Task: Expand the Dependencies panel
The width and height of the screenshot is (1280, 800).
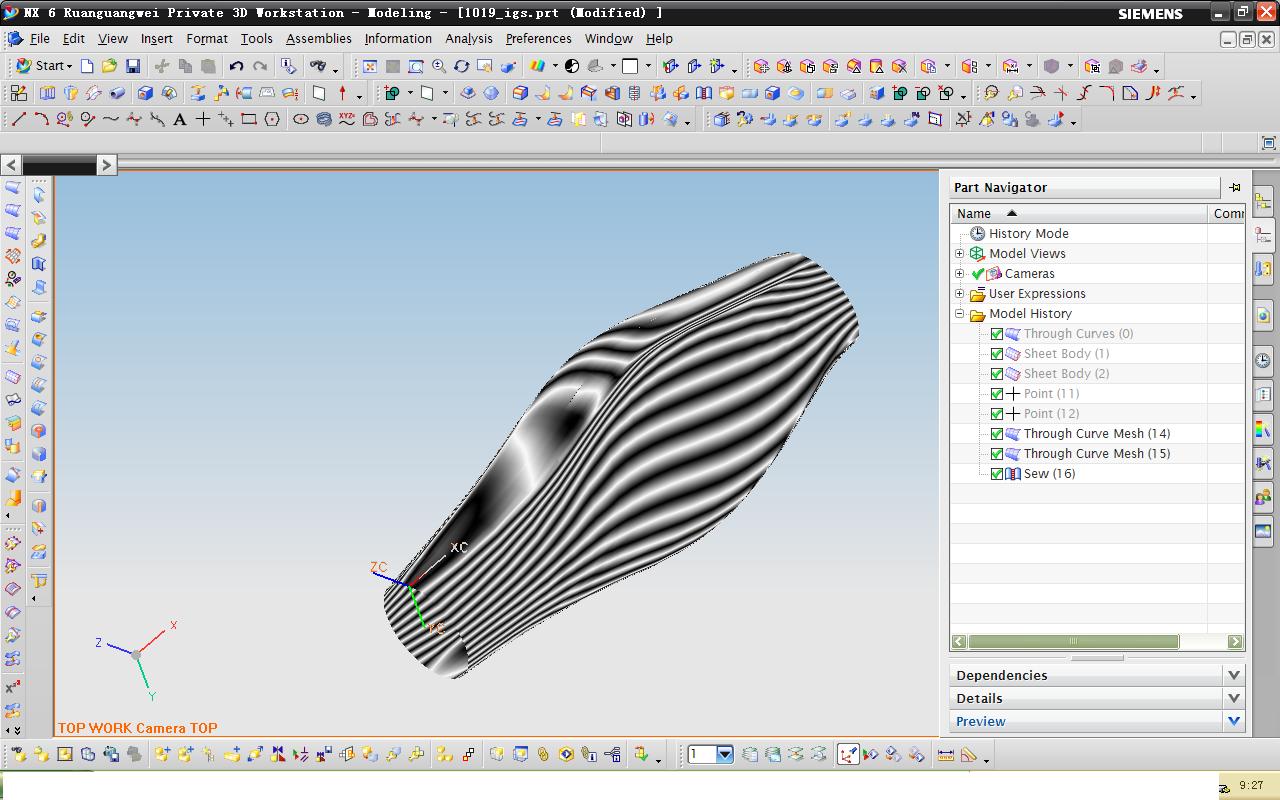Action: (1233, 675)
